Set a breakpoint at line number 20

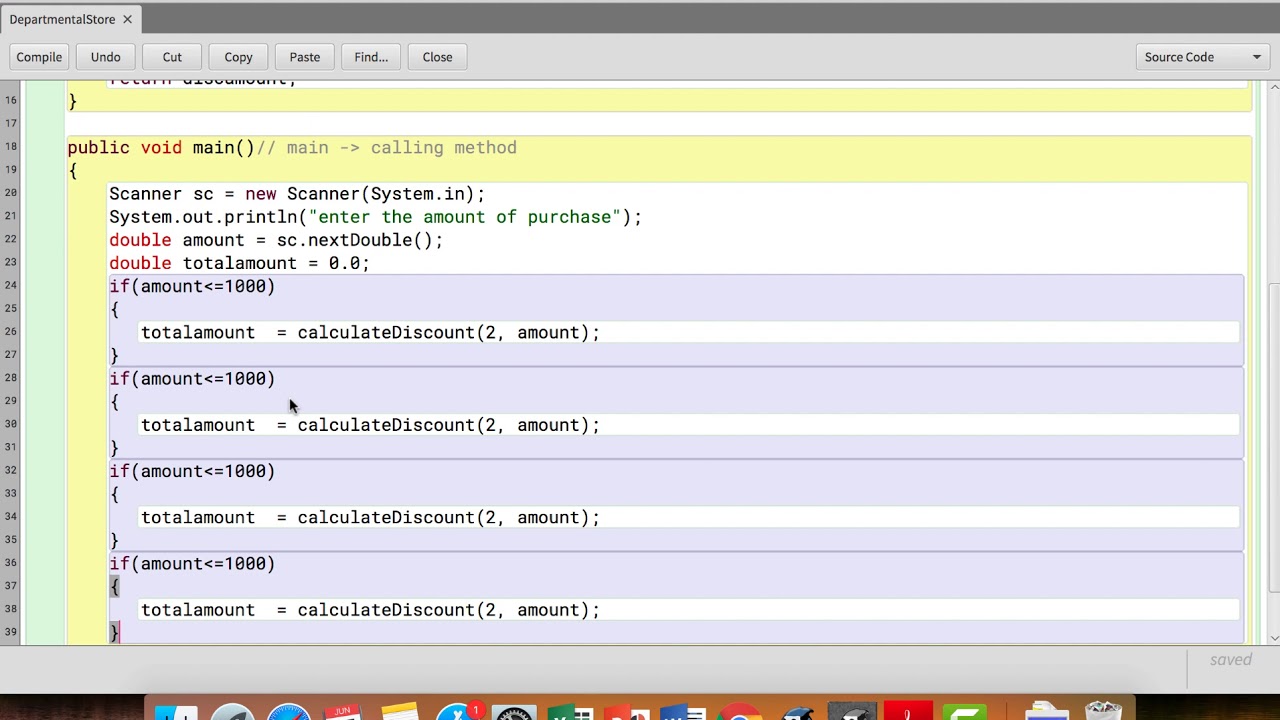pyautogui.click(x=10, y=193)
